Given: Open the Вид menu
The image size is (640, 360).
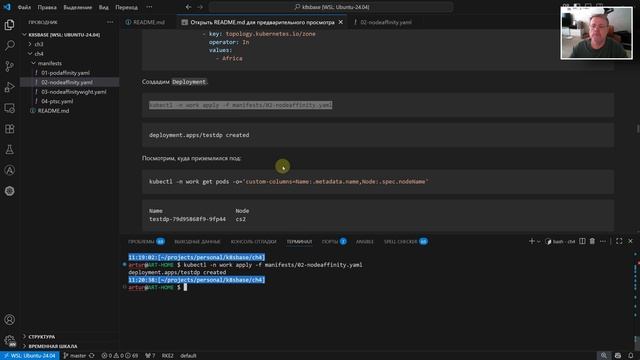Looking at the screenshot, I should (x=104, y=7).
